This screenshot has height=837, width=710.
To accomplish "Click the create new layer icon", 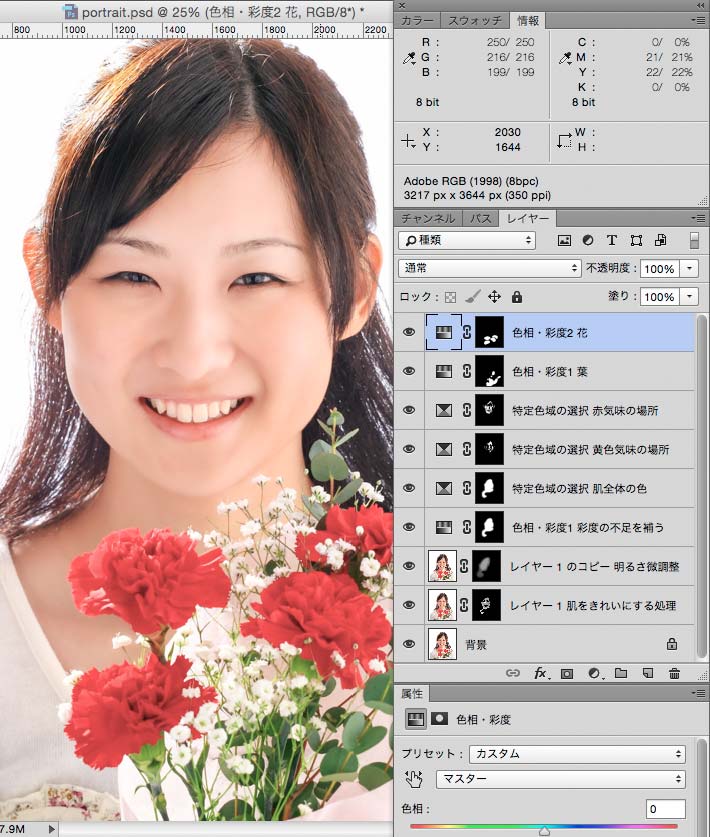I will point(647,674).
